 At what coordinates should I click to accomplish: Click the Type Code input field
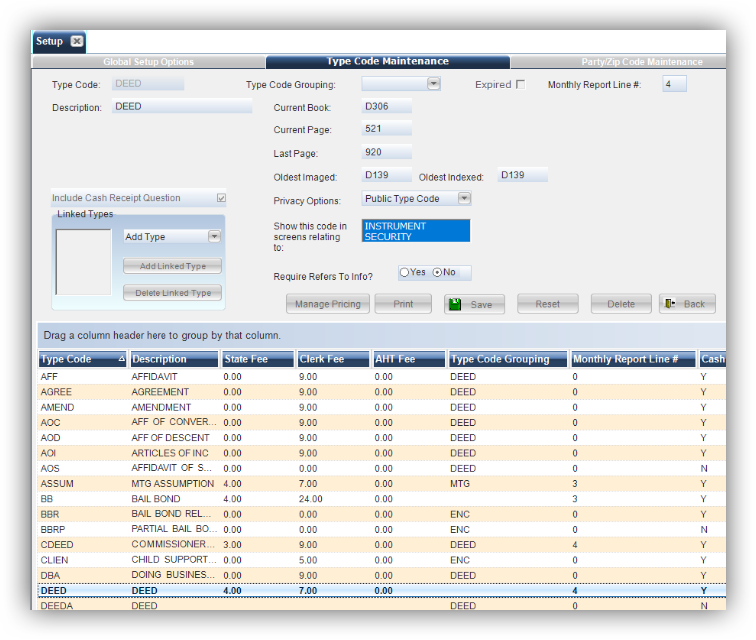pyautogui.click(x=148, y=84)
